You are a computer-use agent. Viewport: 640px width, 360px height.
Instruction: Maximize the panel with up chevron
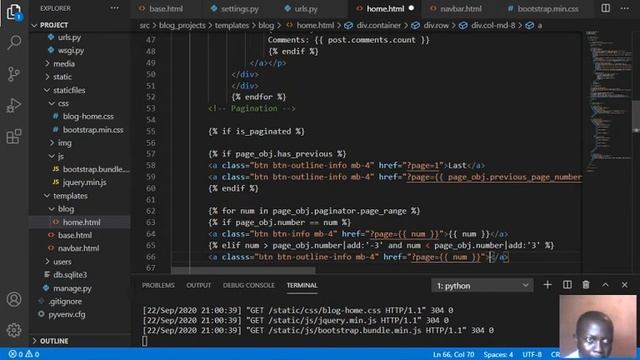[605, 285]
